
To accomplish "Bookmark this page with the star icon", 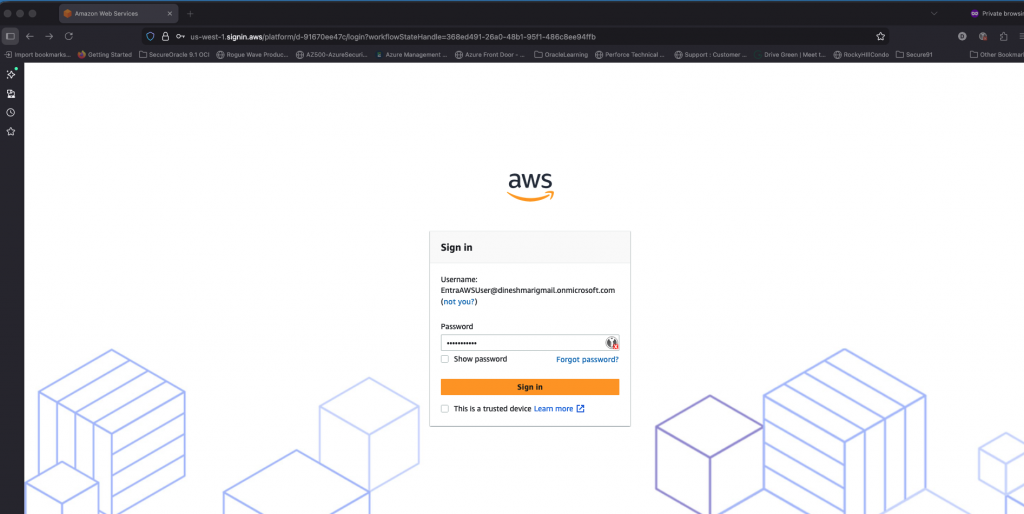I will coord(880,37).
